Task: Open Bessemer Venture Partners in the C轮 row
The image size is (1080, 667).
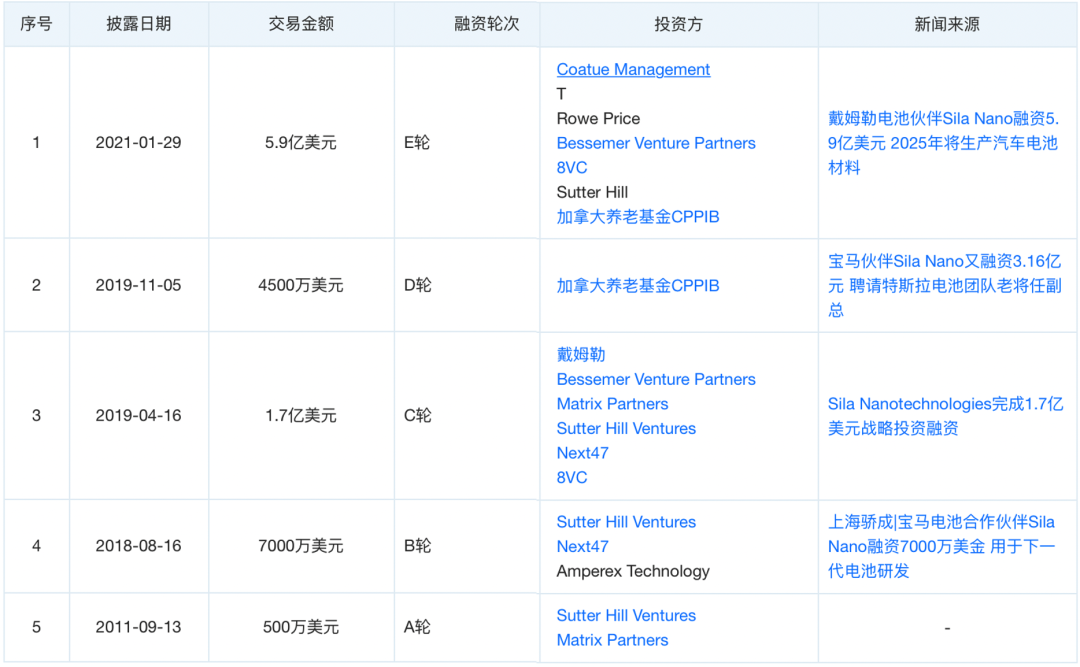Action: click(656, 380)
